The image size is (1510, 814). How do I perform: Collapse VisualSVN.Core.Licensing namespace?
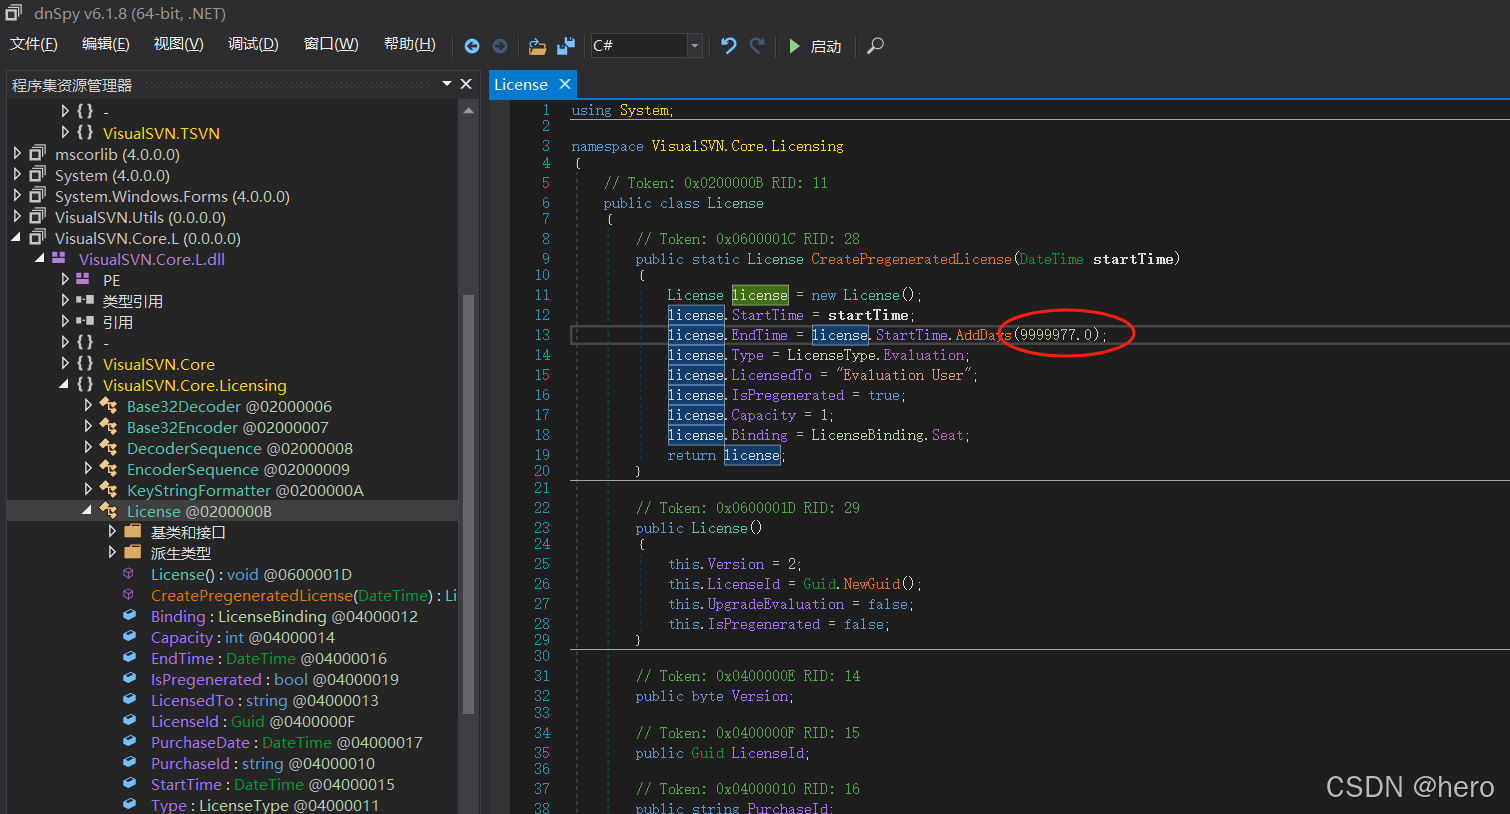click(x=65, y=385)
